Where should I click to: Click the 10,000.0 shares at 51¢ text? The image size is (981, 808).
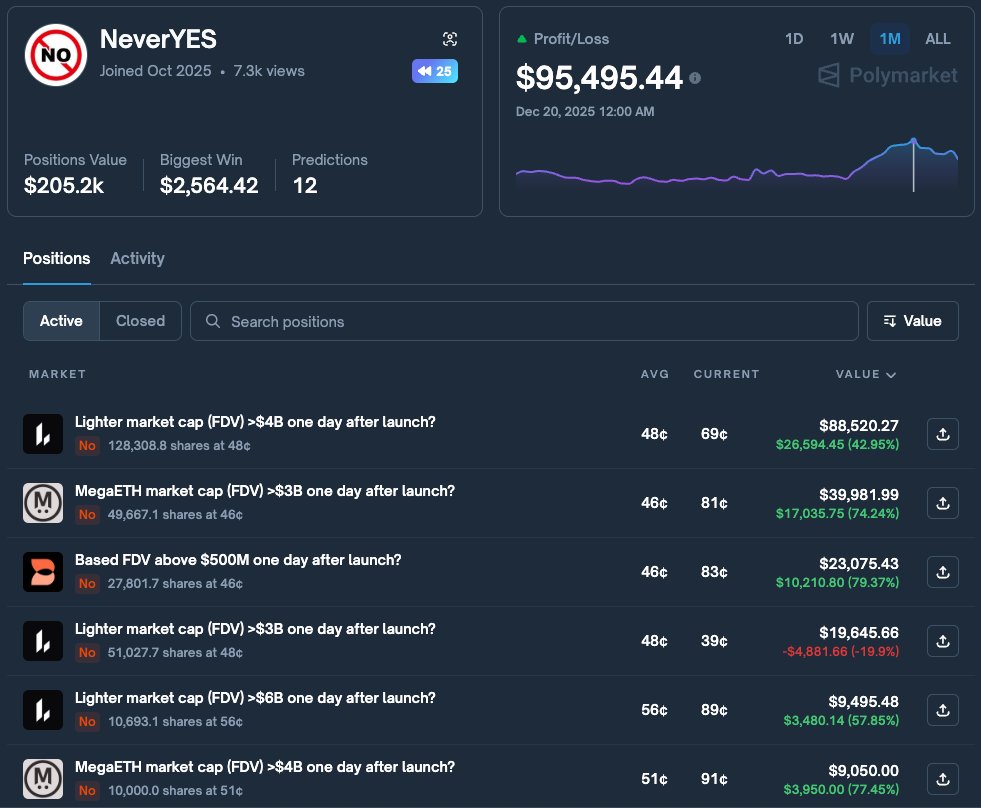click(x=175, y=790)
